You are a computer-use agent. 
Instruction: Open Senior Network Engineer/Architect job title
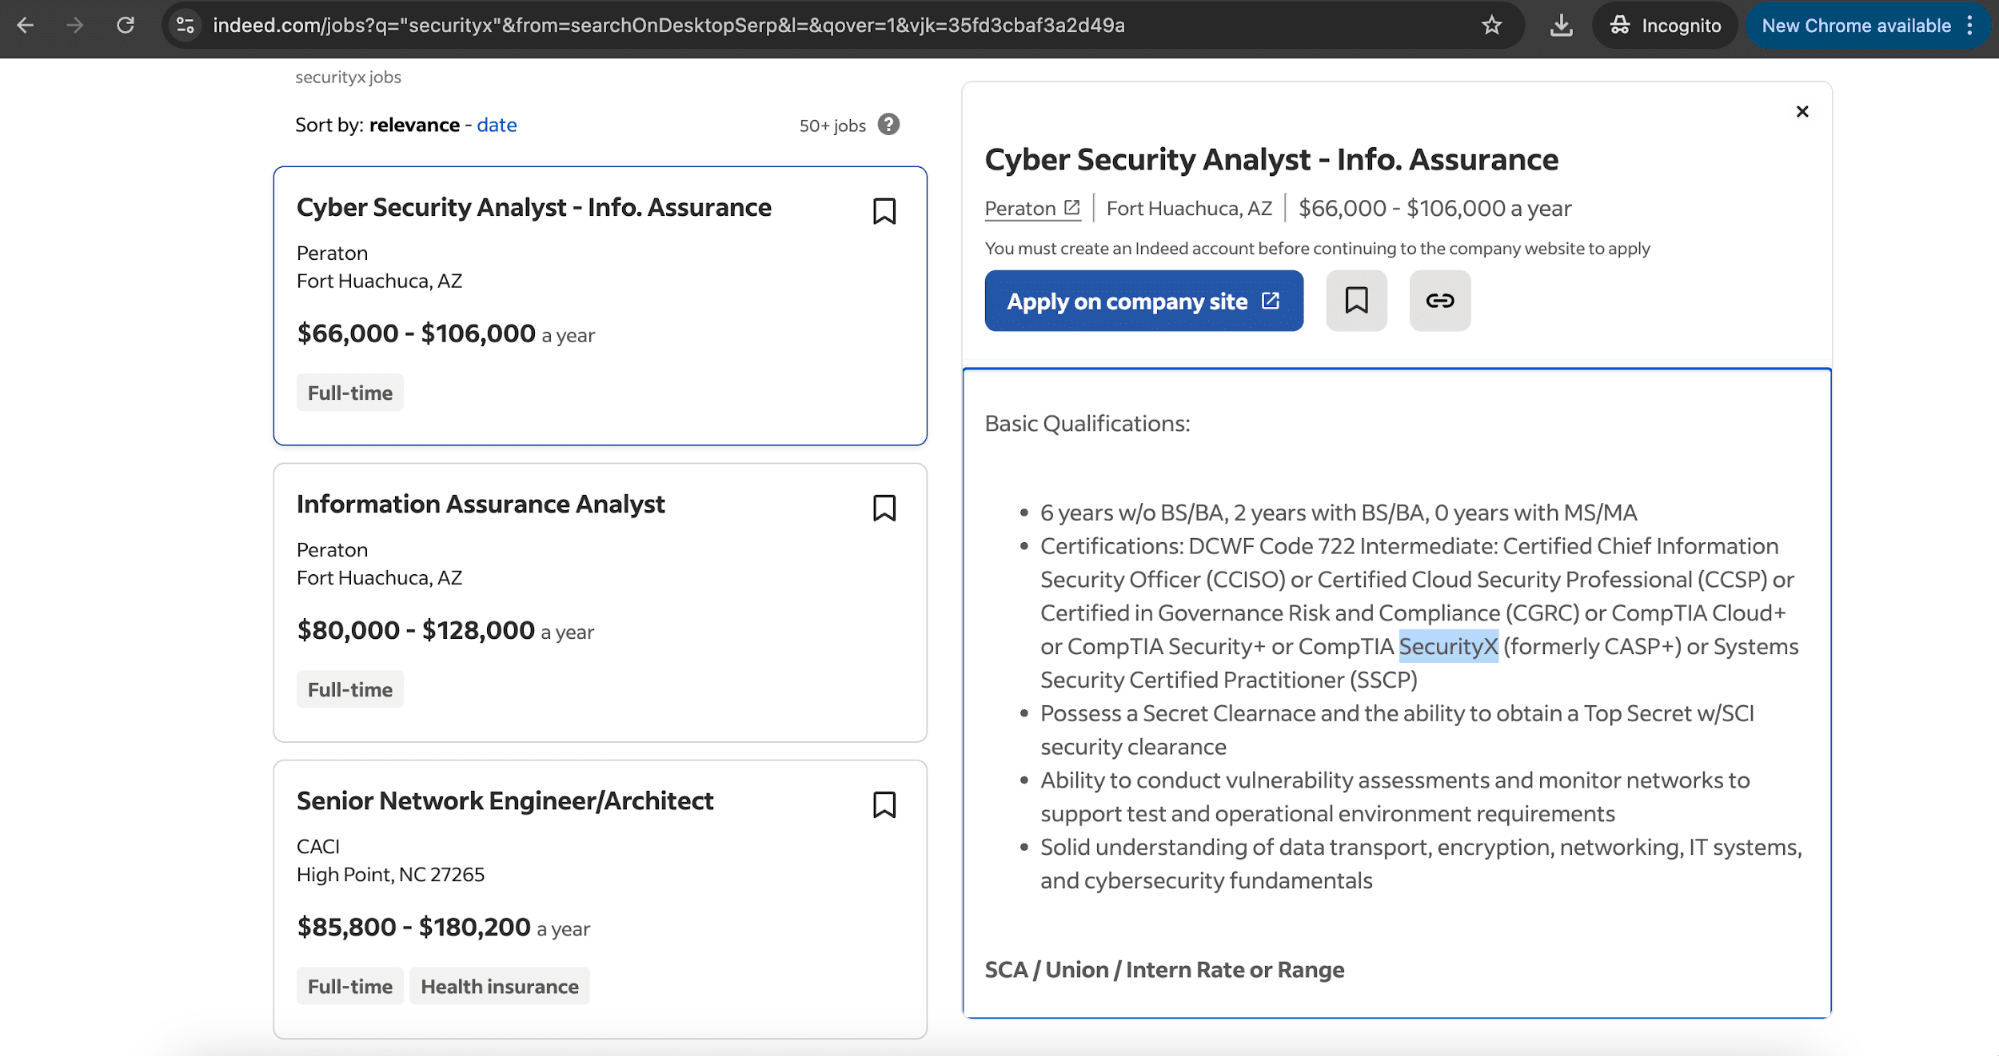point(505,801)
